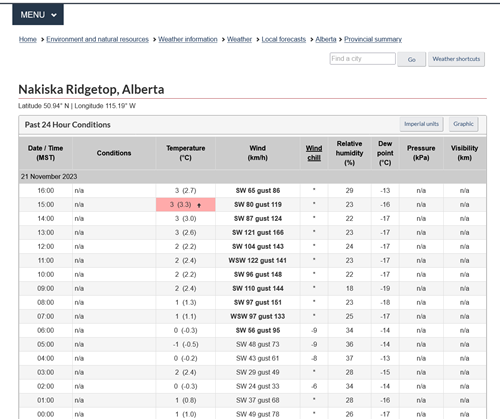The width and height of the screenshot is (500, 419).
Task: Select wind value SW 96 gust 148
Action: click(x=258, y=275)
